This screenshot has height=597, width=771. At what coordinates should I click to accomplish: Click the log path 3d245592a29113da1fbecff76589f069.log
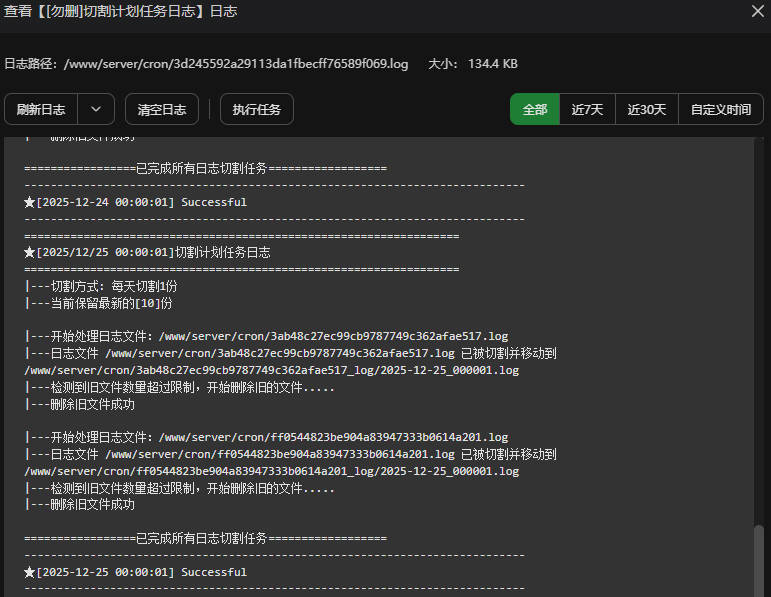236,64
